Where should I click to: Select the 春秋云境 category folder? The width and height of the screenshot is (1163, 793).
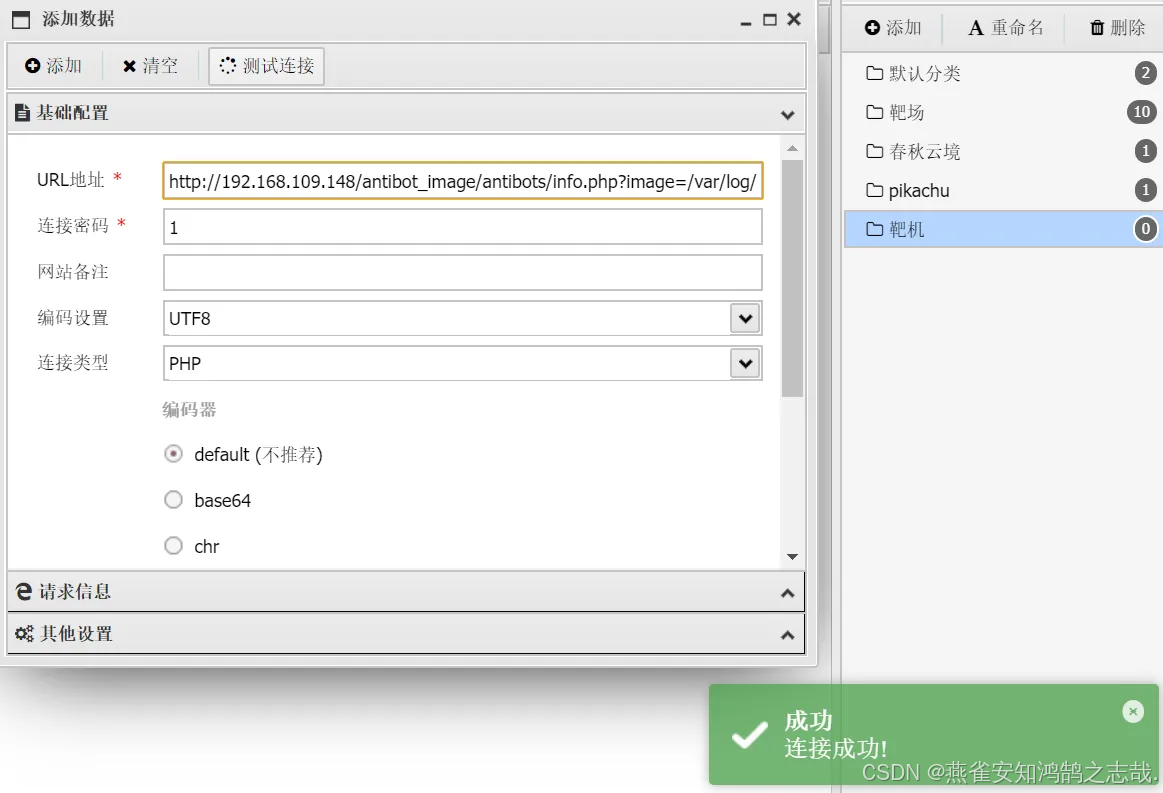click(1004, 151)
